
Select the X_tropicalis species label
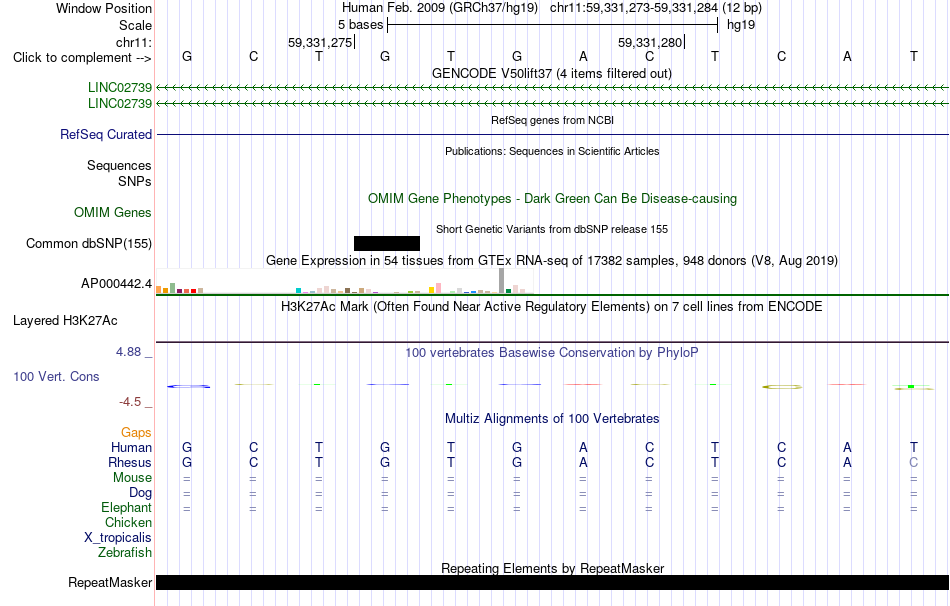[118, 538]
